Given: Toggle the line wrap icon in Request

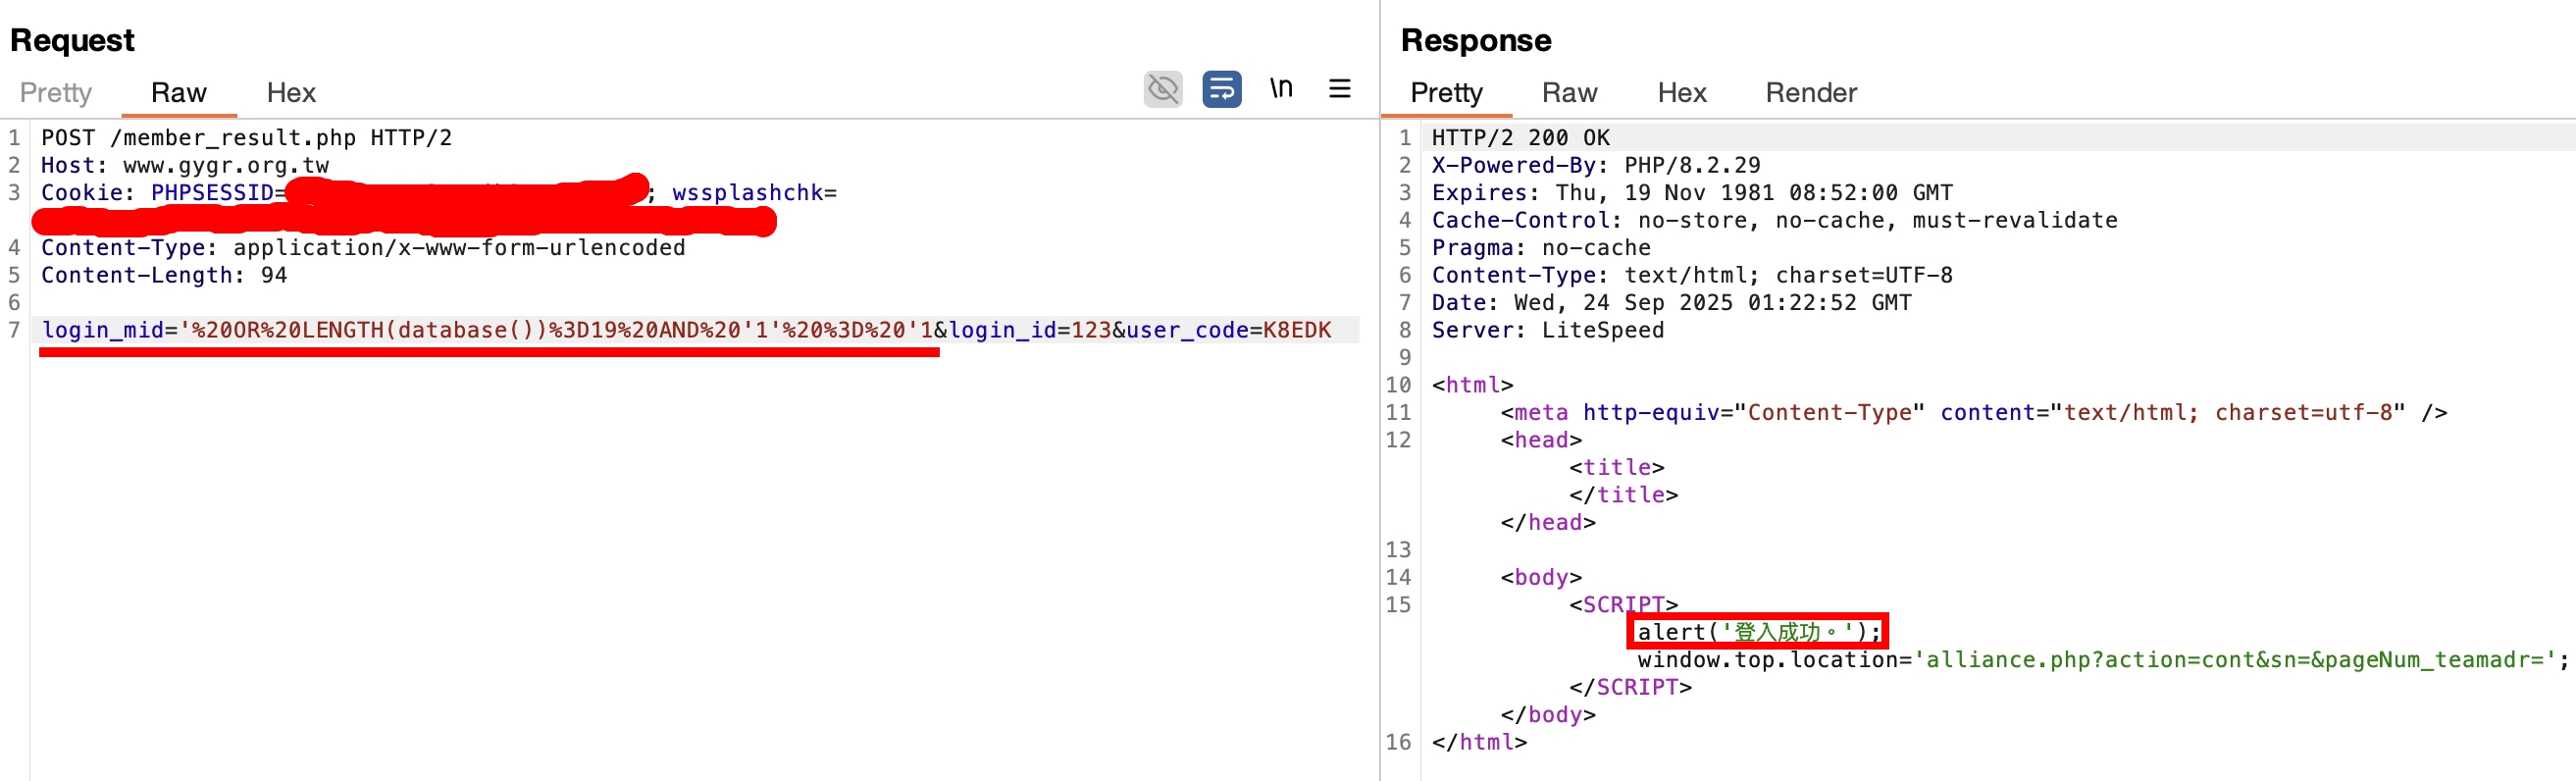Looking at the screenshot, I should pyautogui.click(x=1222, y=89).
